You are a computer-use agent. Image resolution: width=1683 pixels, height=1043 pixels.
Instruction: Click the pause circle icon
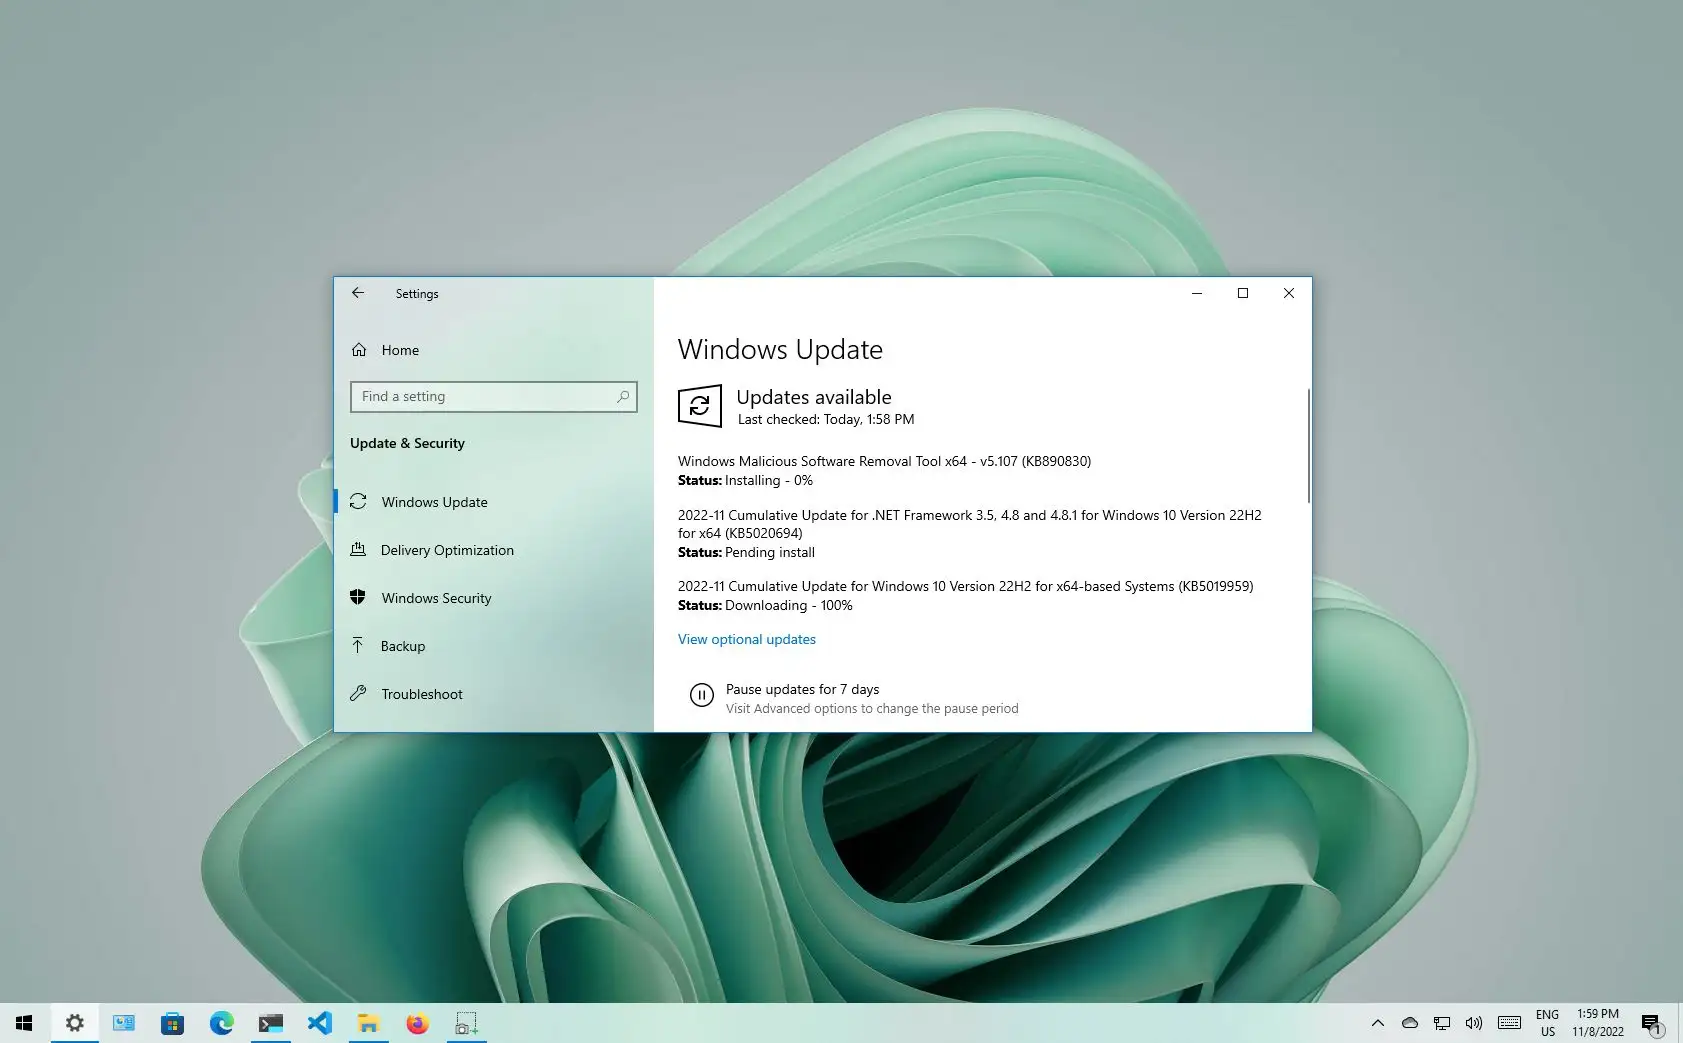pos(702,695)
